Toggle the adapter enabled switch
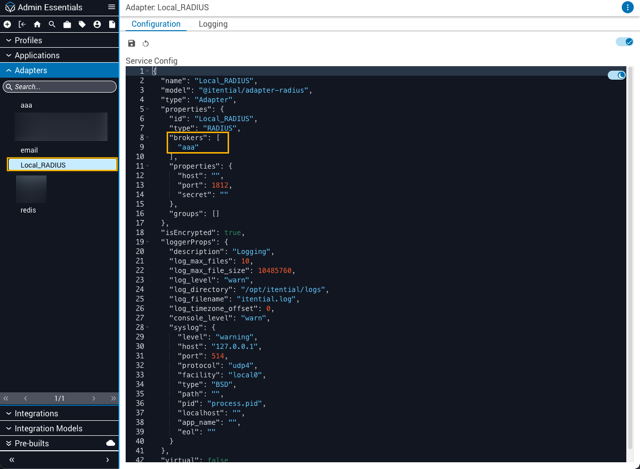The image size is (640, 469). 624,42
